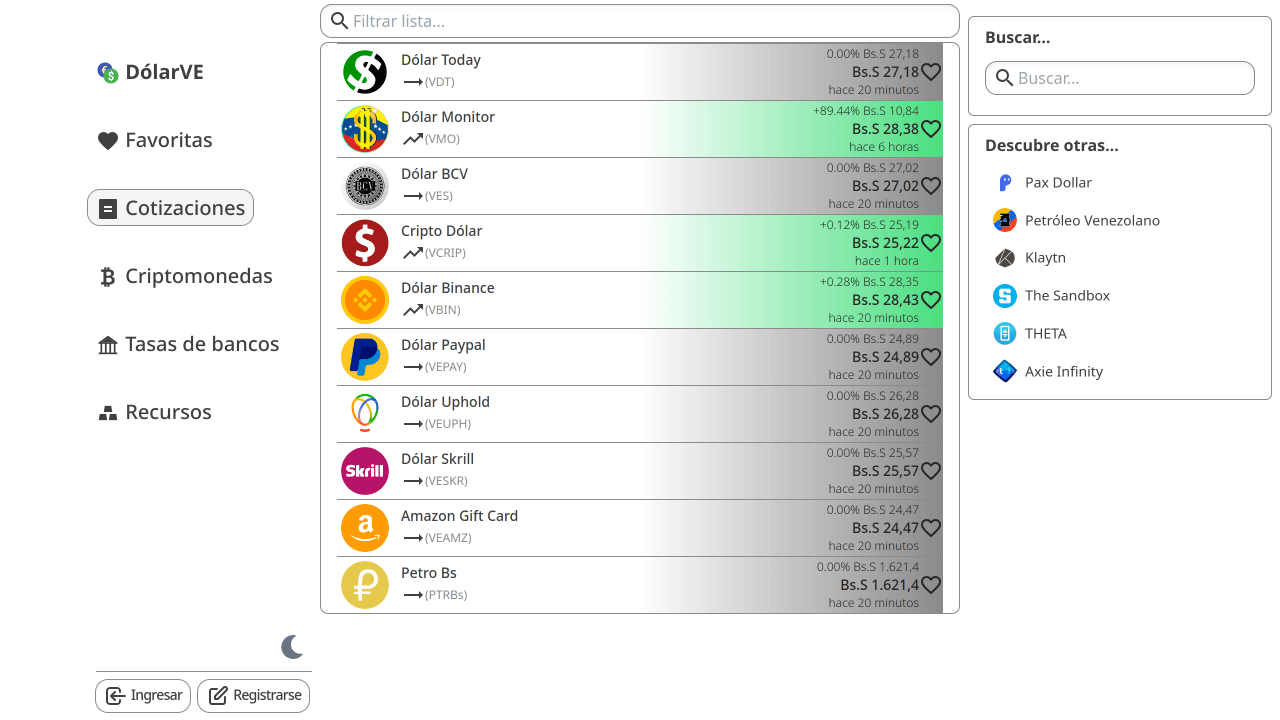Viewport: 1280px width, 720px height.
Task: Open Favoritas in the sidebar
Action: (x=155, y=140)
